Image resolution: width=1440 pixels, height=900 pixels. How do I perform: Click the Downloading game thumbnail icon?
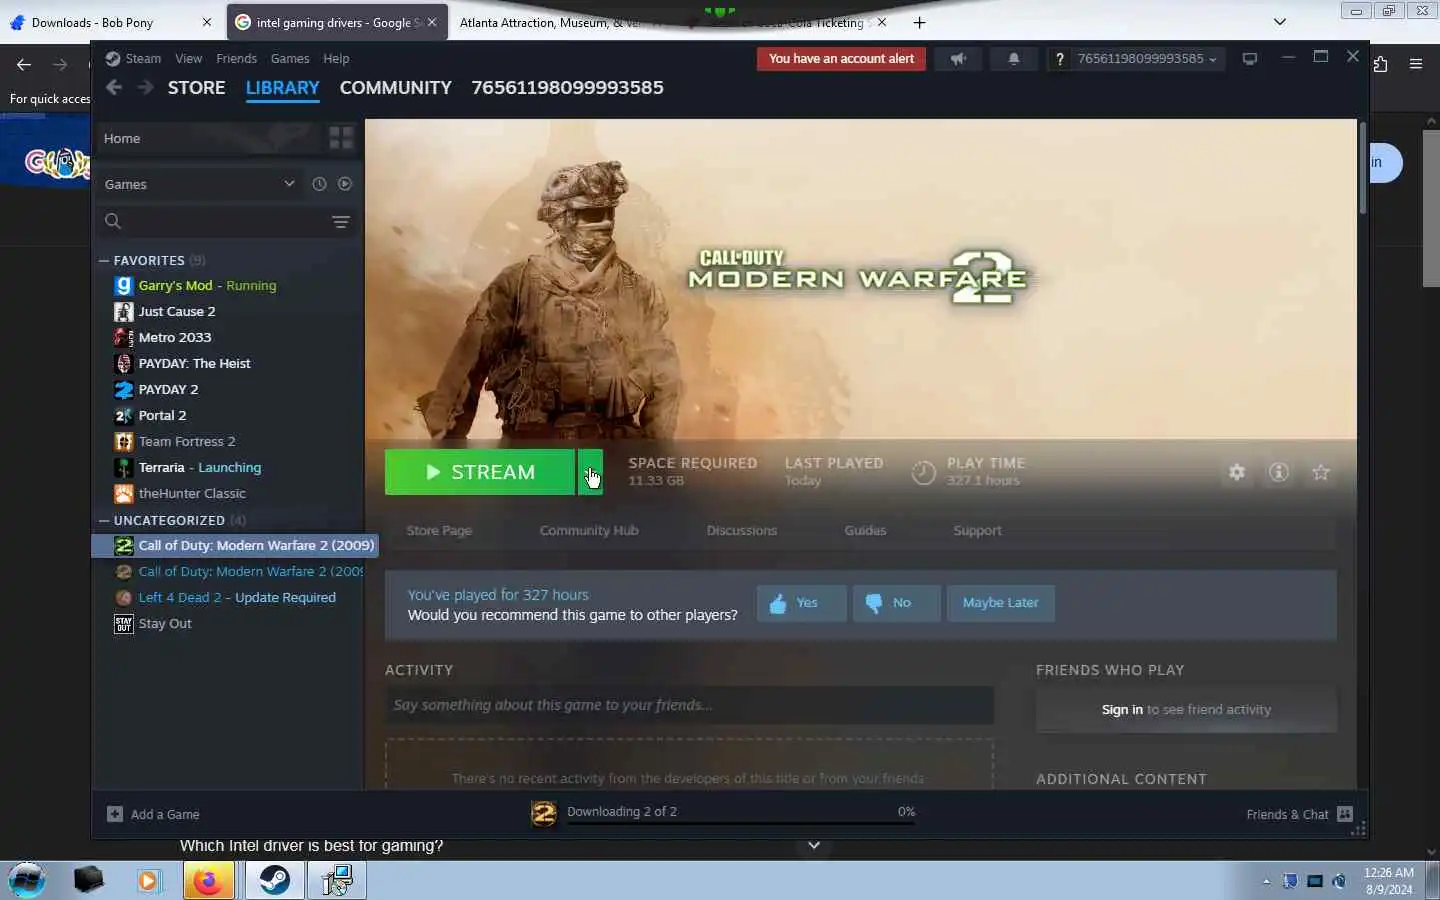[x=543, y=813]
